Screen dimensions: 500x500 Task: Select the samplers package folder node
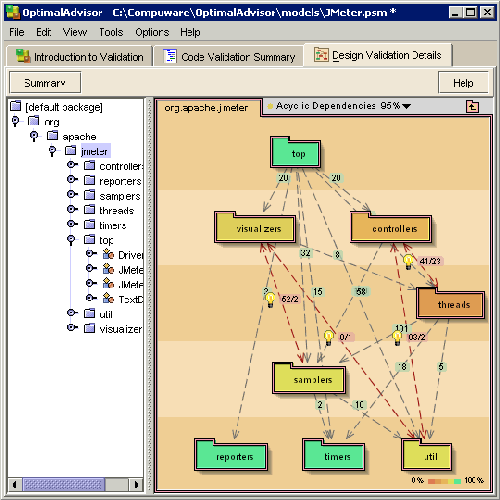(x=309, y=378)
